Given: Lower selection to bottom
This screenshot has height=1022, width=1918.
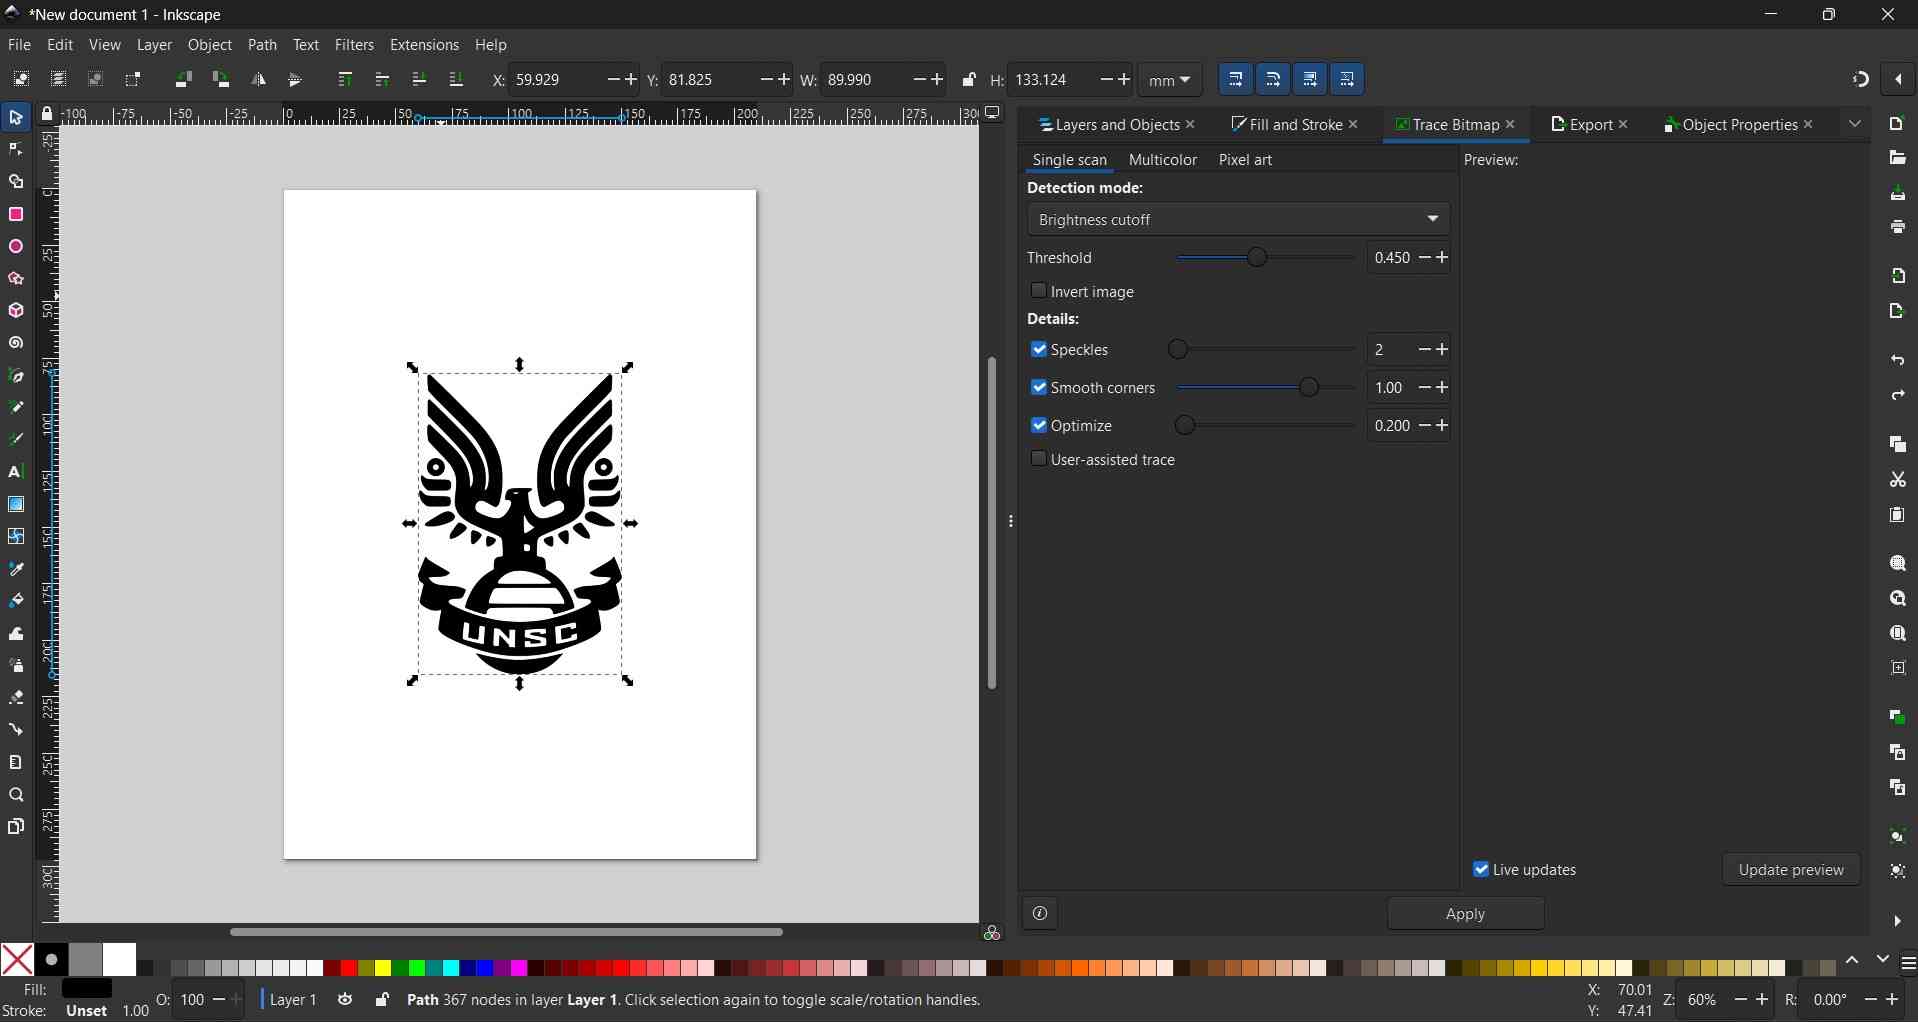Looking at the screenshot, I should coord(456,80).
